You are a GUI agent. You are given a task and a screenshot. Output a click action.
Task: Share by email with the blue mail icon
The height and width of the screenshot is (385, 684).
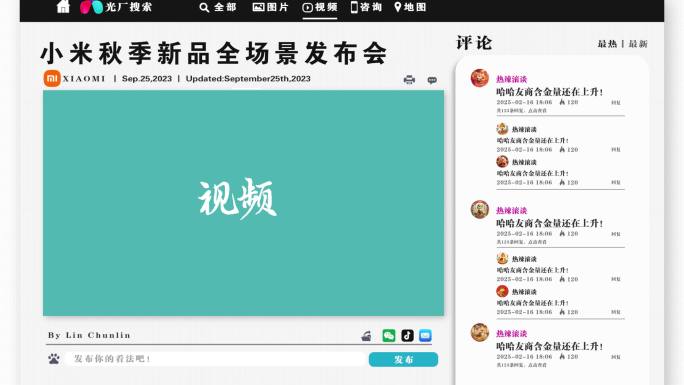(x=425, y=335)
